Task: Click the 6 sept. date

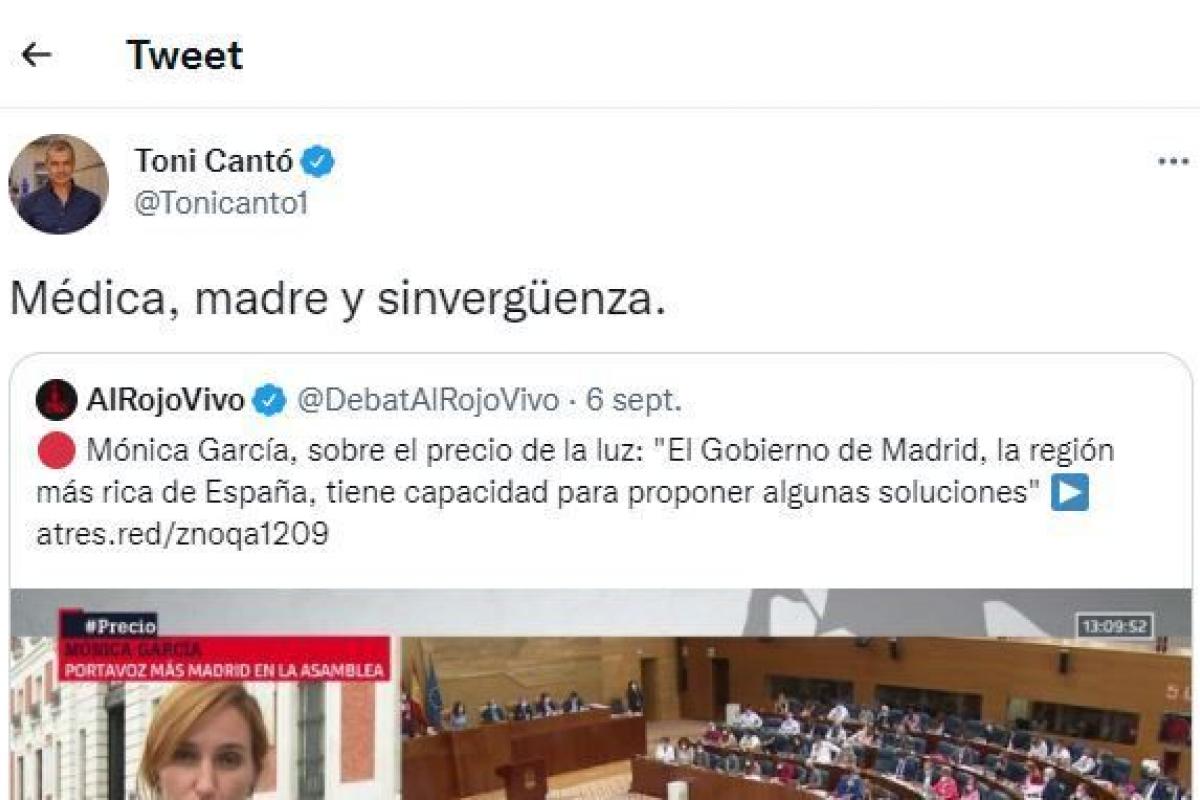Action: [634, 401]
